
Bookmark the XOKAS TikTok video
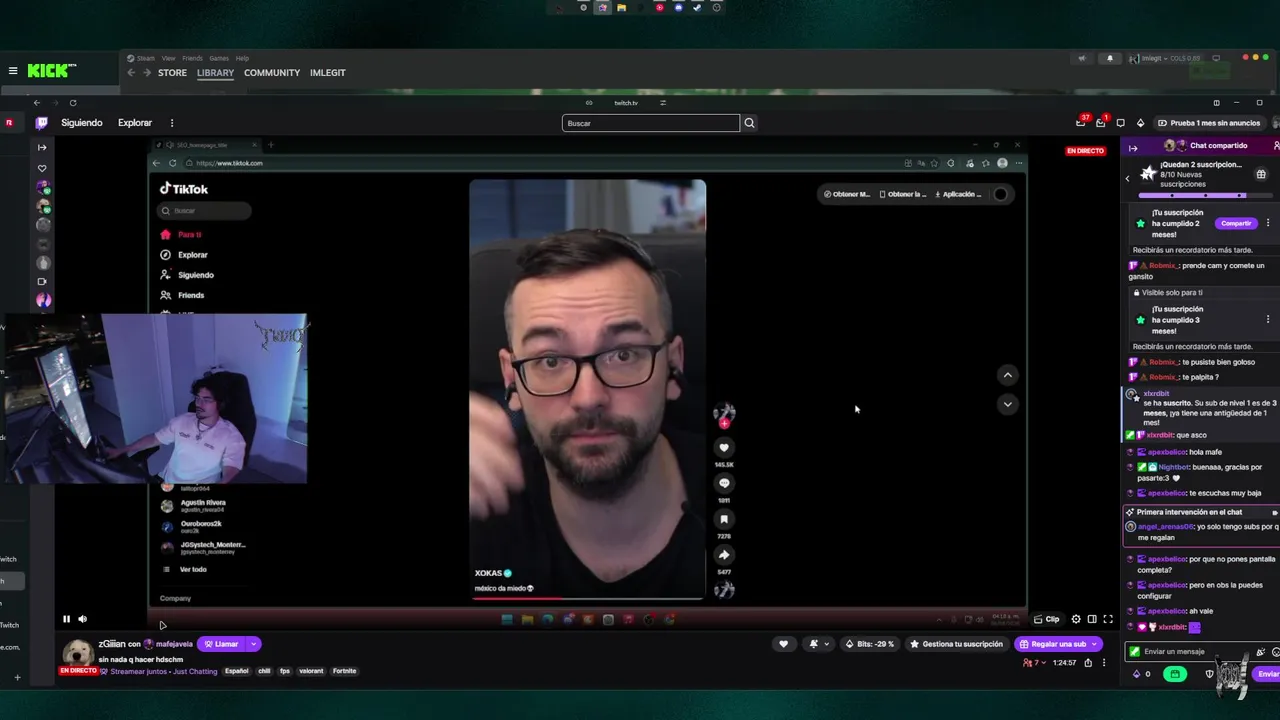point(724,519)
